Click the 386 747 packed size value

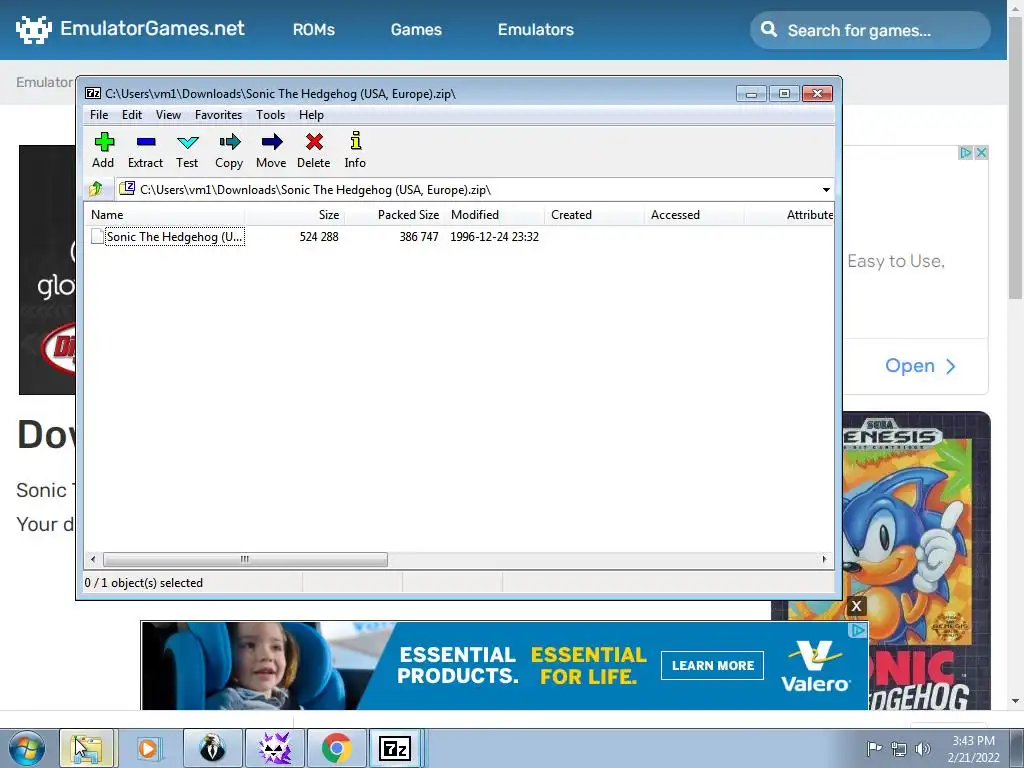pos(419,236)
